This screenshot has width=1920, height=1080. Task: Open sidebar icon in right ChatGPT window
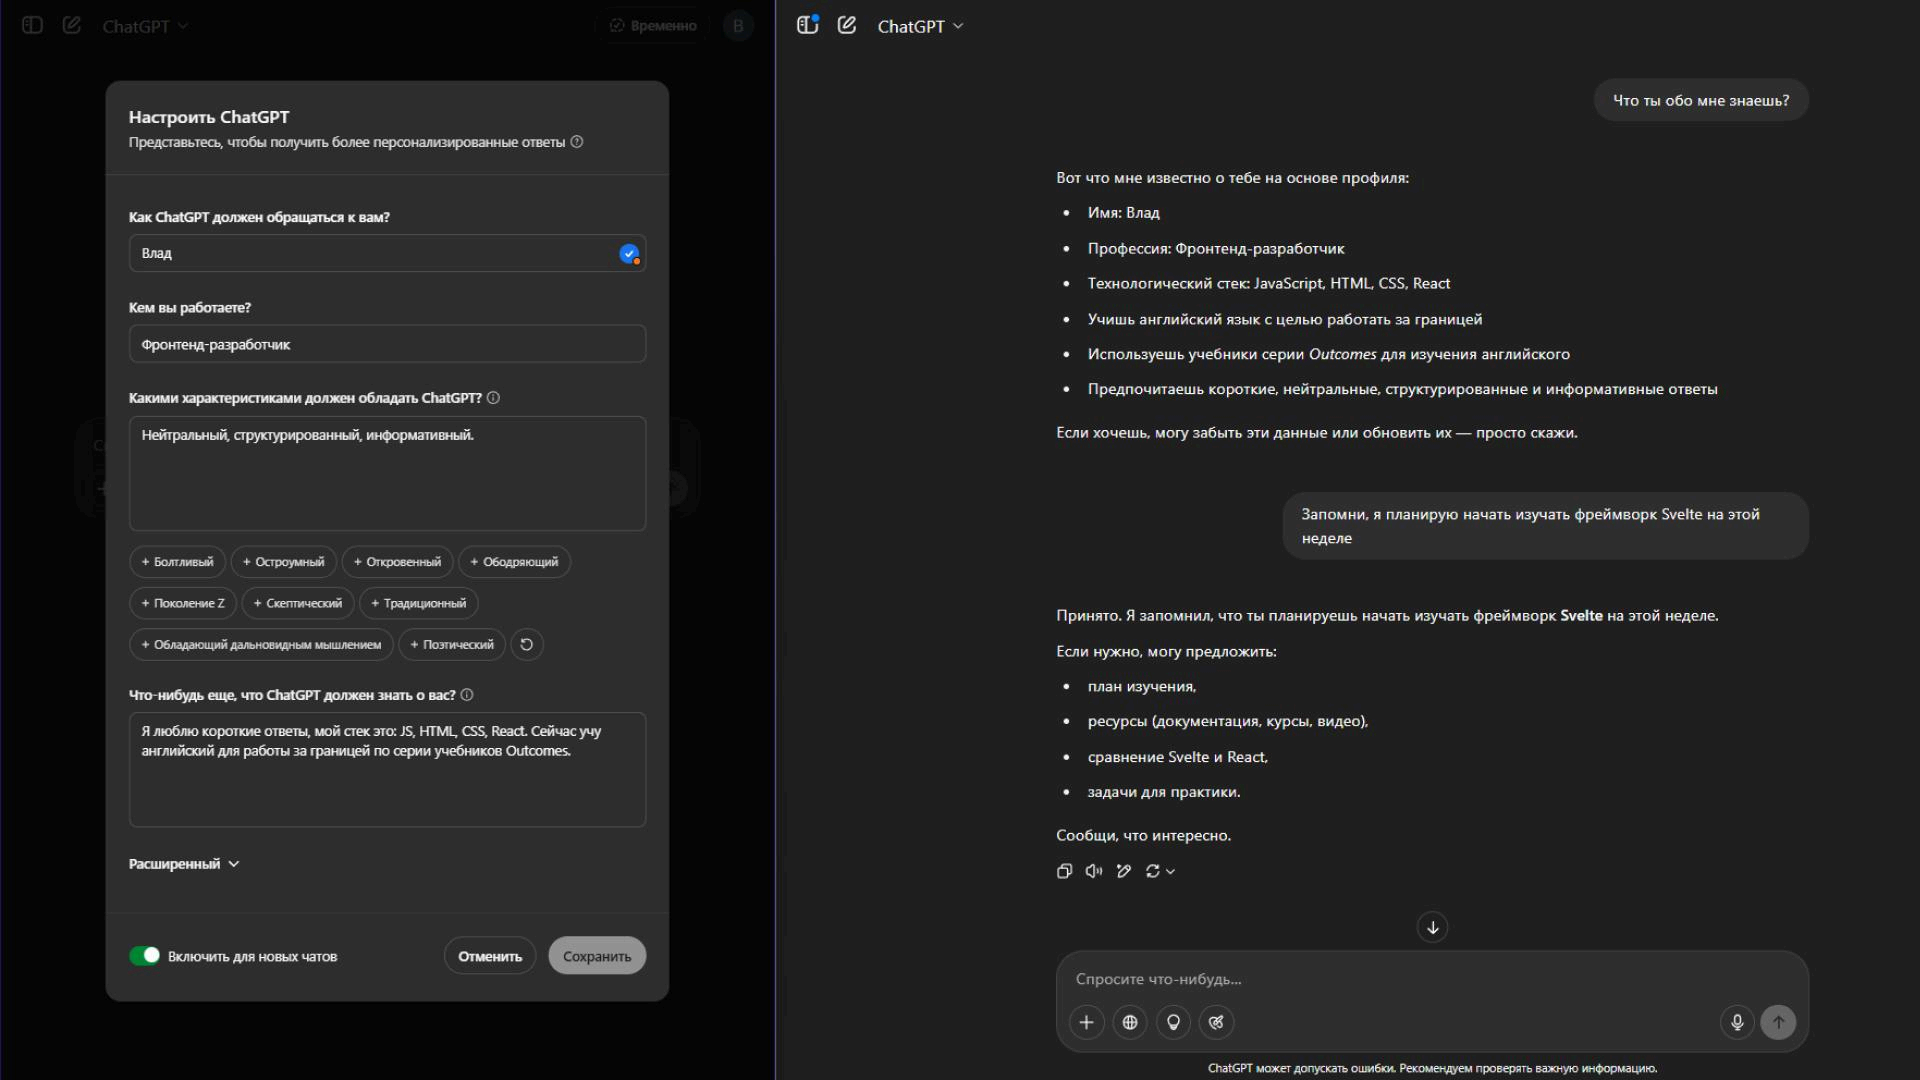808,26
